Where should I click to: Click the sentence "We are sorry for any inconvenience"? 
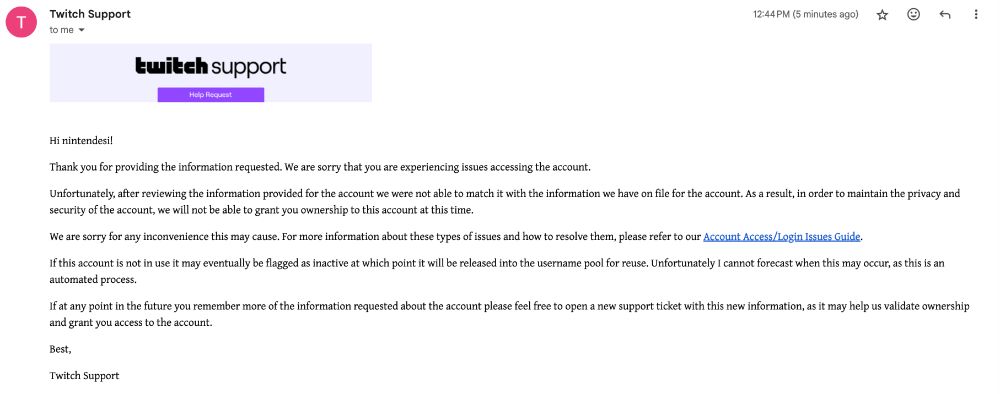coord(163,237)
